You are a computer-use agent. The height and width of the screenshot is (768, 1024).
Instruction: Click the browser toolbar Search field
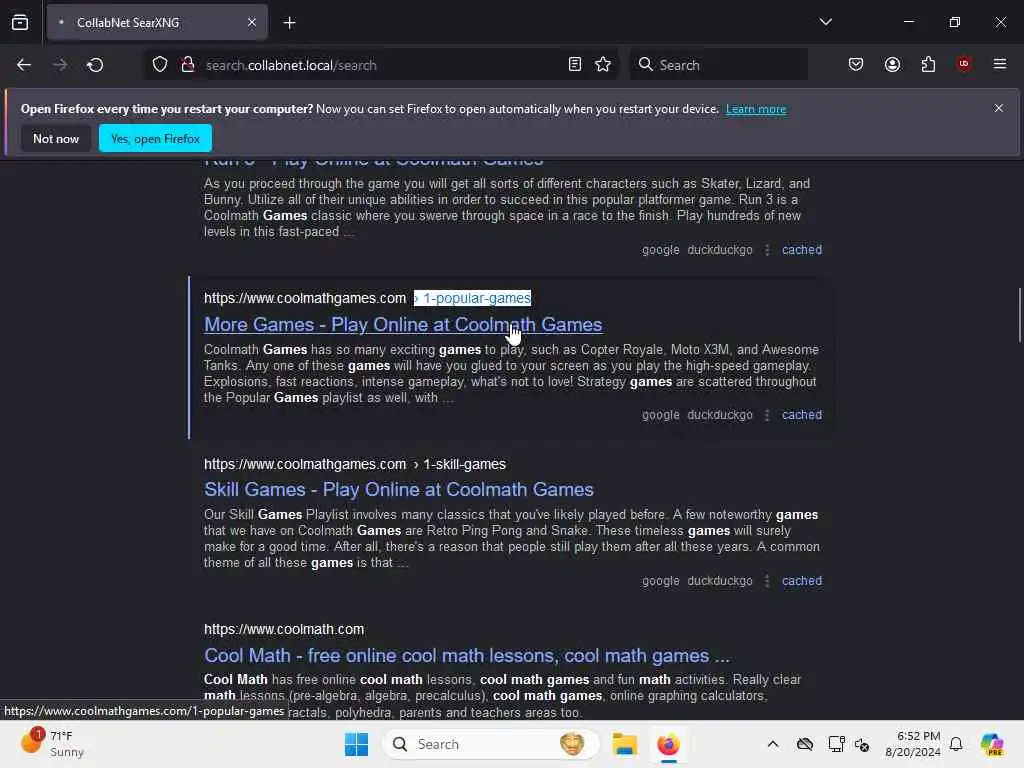pyautogui.click(x=718, y=65)
